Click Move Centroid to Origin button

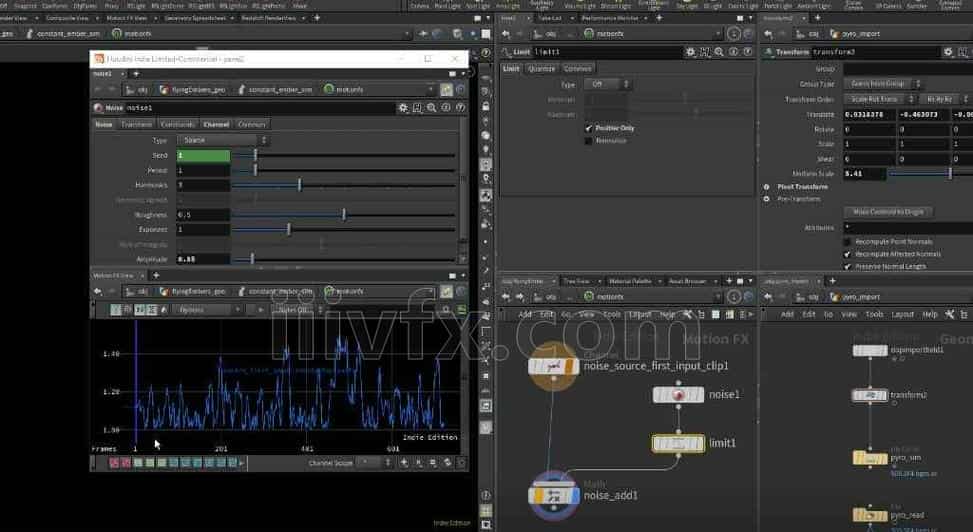point(888,212)
